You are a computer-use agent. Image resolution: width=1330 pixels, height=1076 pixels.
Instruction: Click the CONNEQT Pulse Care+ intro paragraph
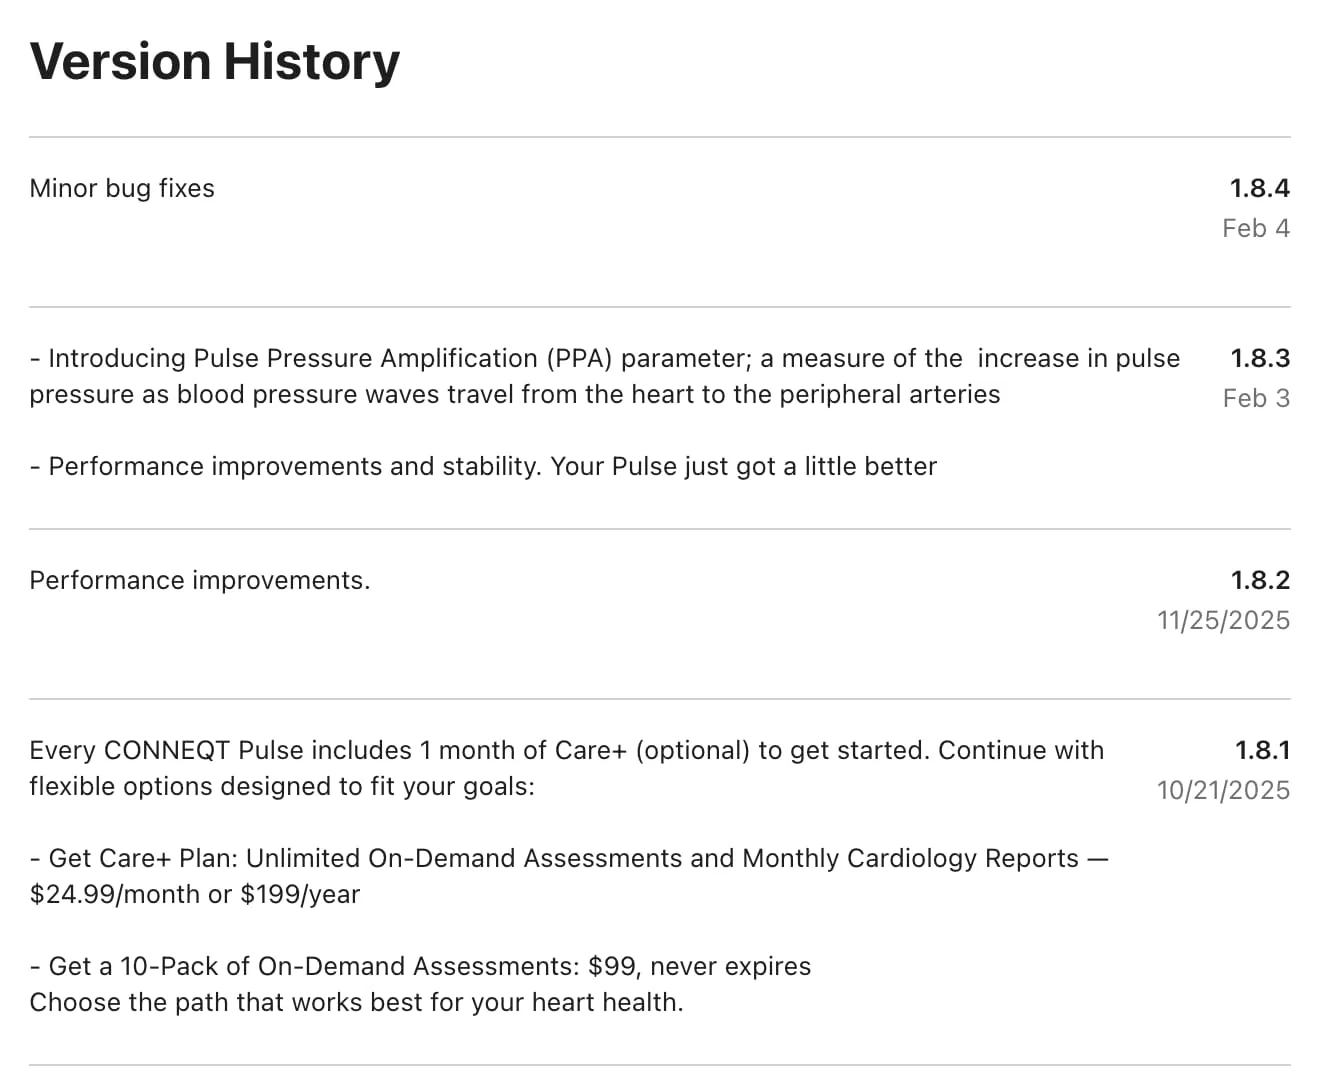(567, 768)
